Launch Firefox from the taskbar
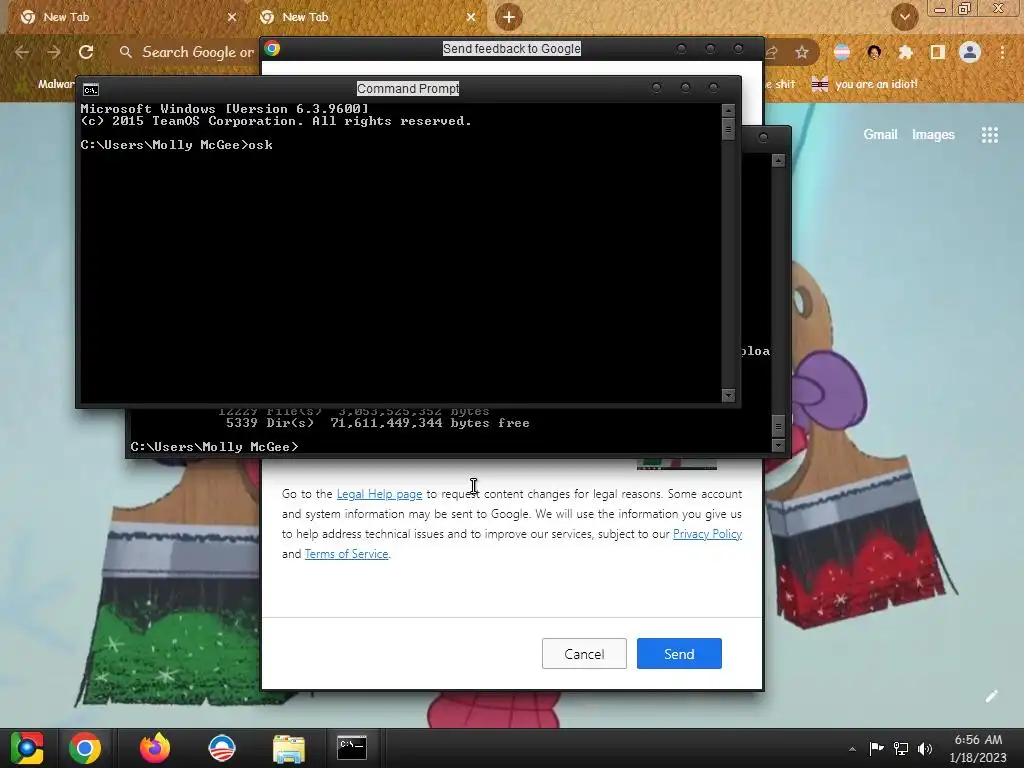Image resolution: width=1024 pixels, height=768 pixels. point(155,748)
